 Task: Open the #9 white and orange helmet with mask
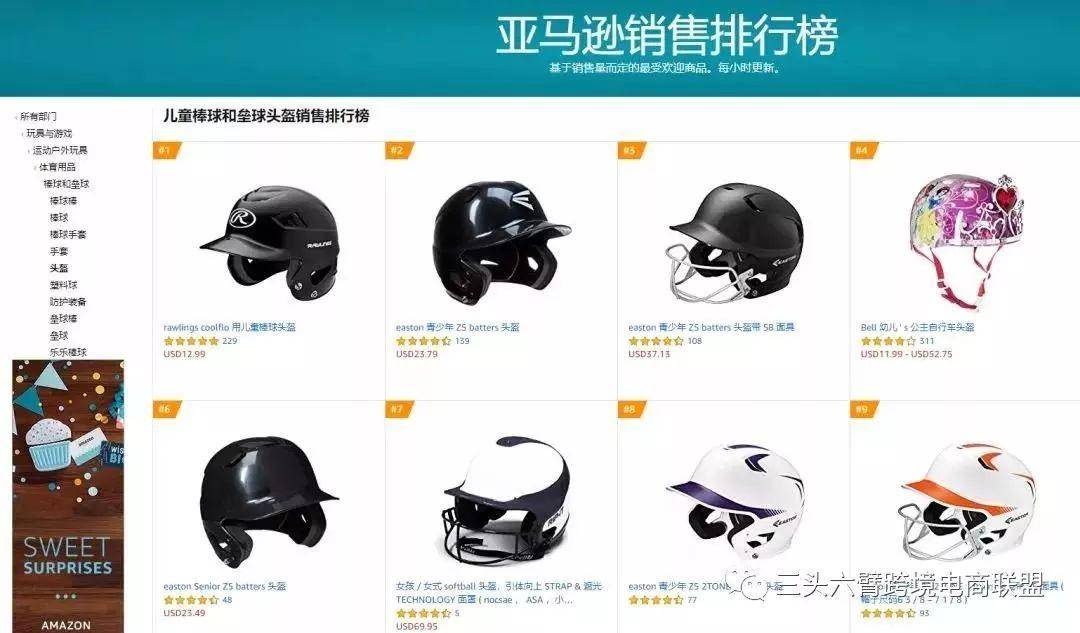(968, 501)
